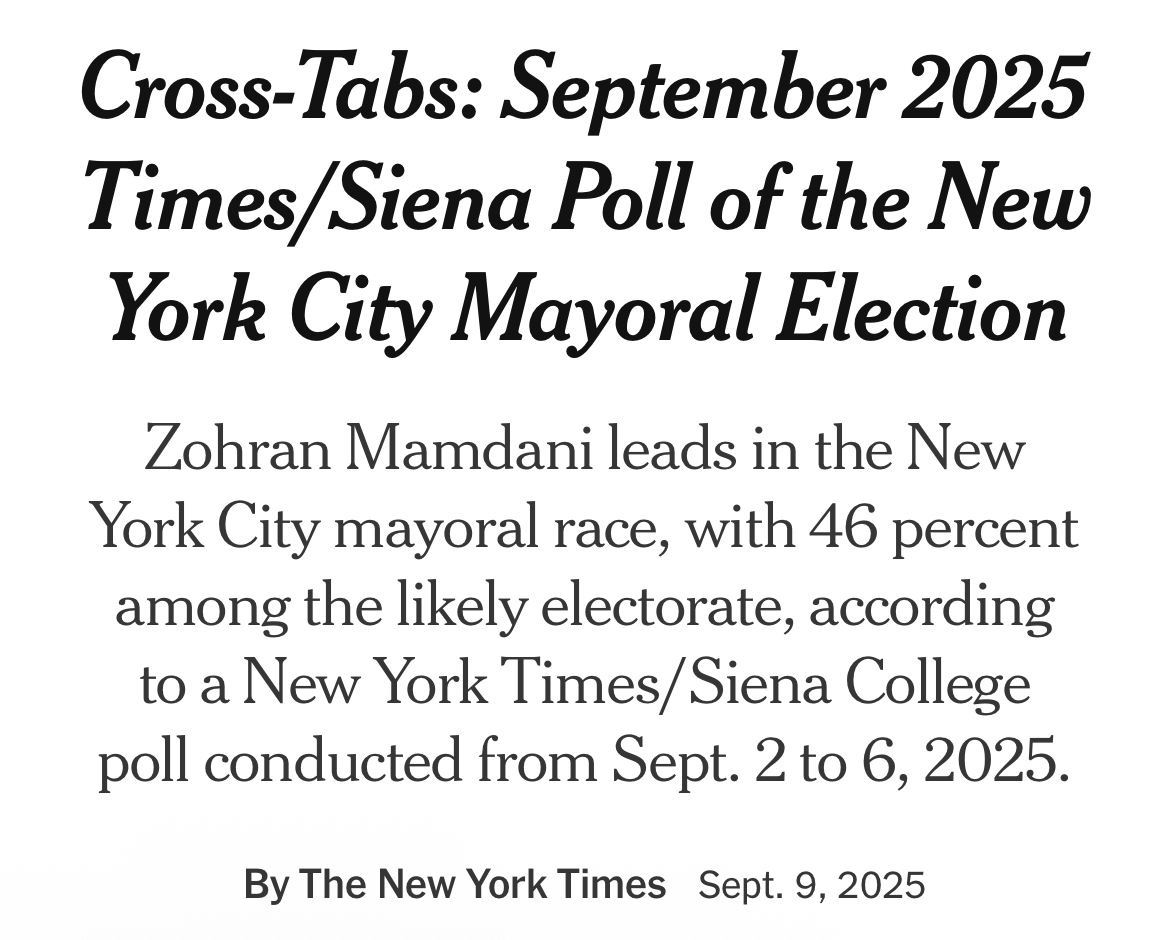Click the word "Election" in the headline
Image resolution: width=1170 pixels, height=940 pixels.
click(x=922, y=307)
